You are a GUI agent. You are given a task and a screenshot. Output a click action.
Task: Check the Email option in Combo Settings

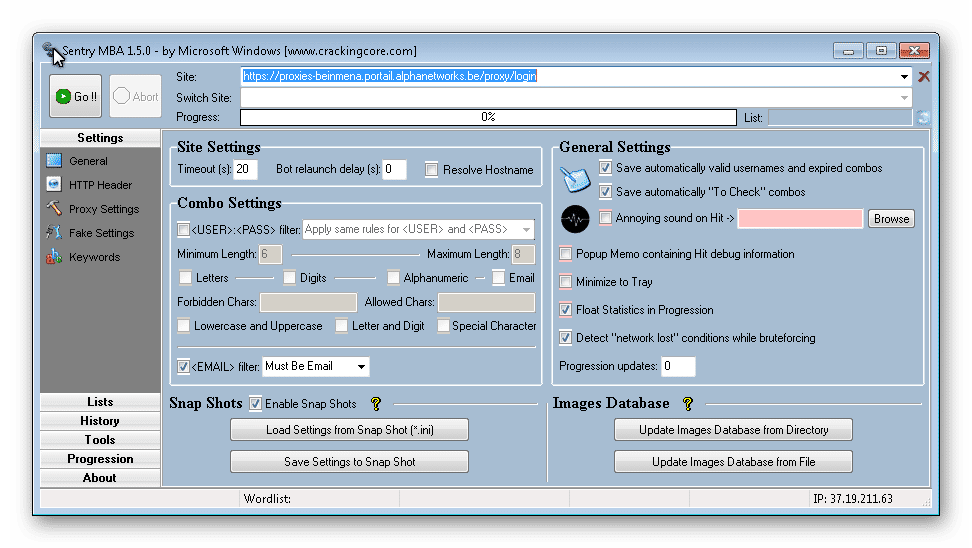pyautogui.click(x=498, y=278)
